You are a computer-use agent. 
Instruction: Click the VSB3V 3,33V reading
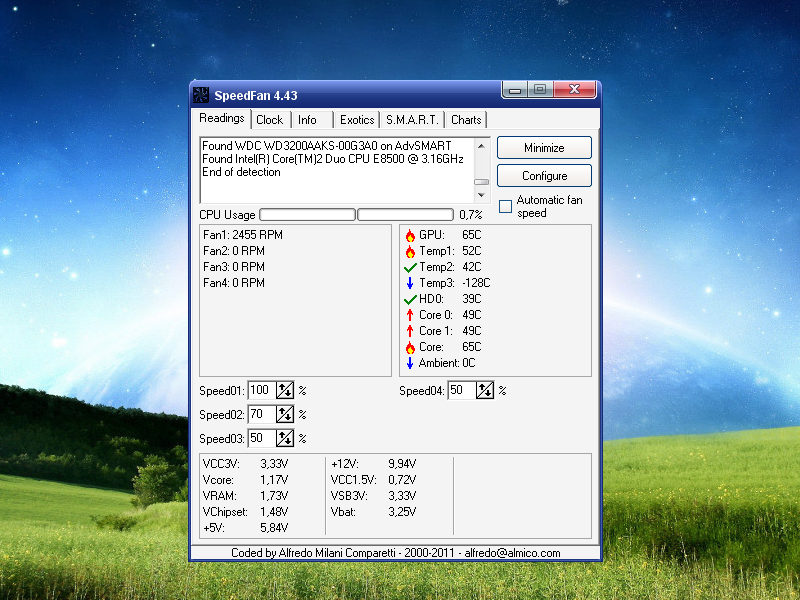coord(373,496)
